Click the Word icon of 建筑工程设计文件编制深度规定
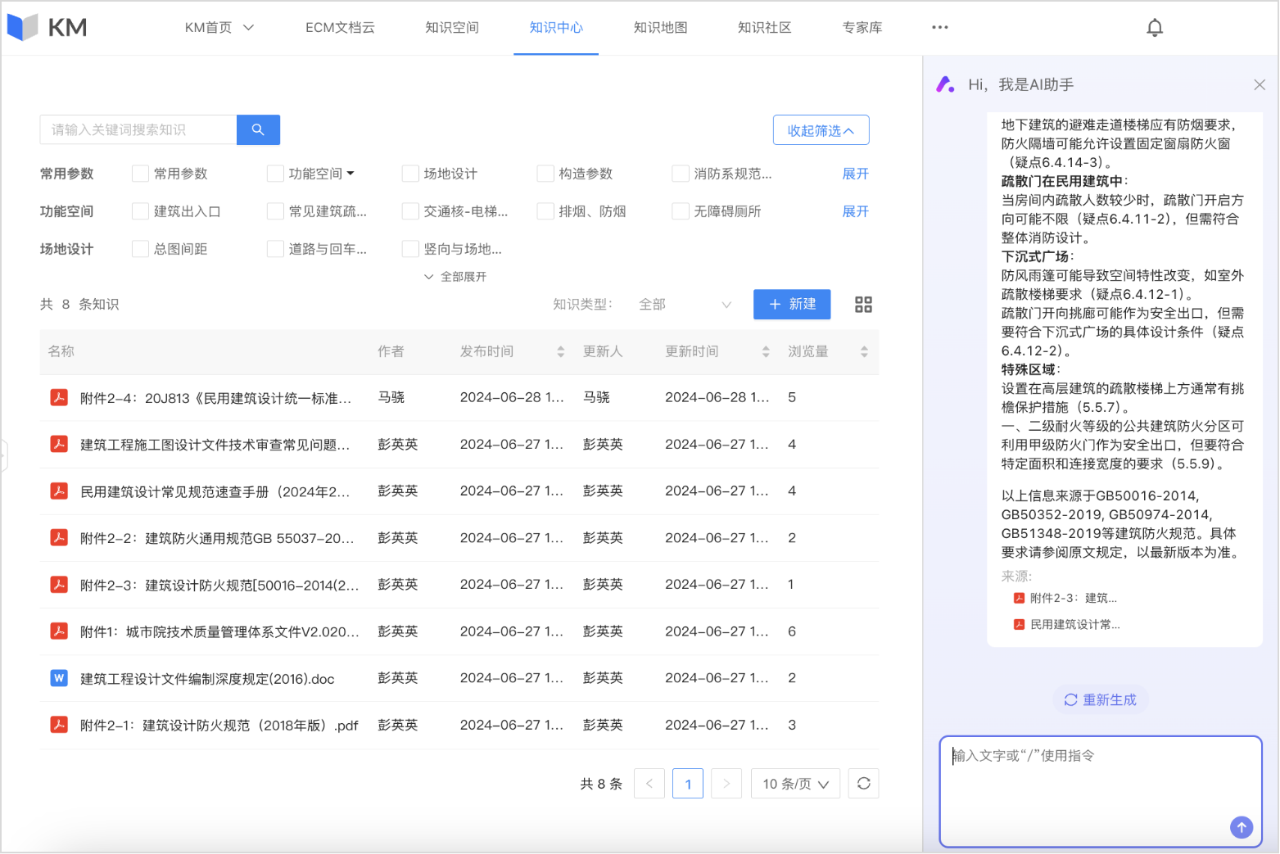Viewport: 1280px width, 854px height. point(59,678)
